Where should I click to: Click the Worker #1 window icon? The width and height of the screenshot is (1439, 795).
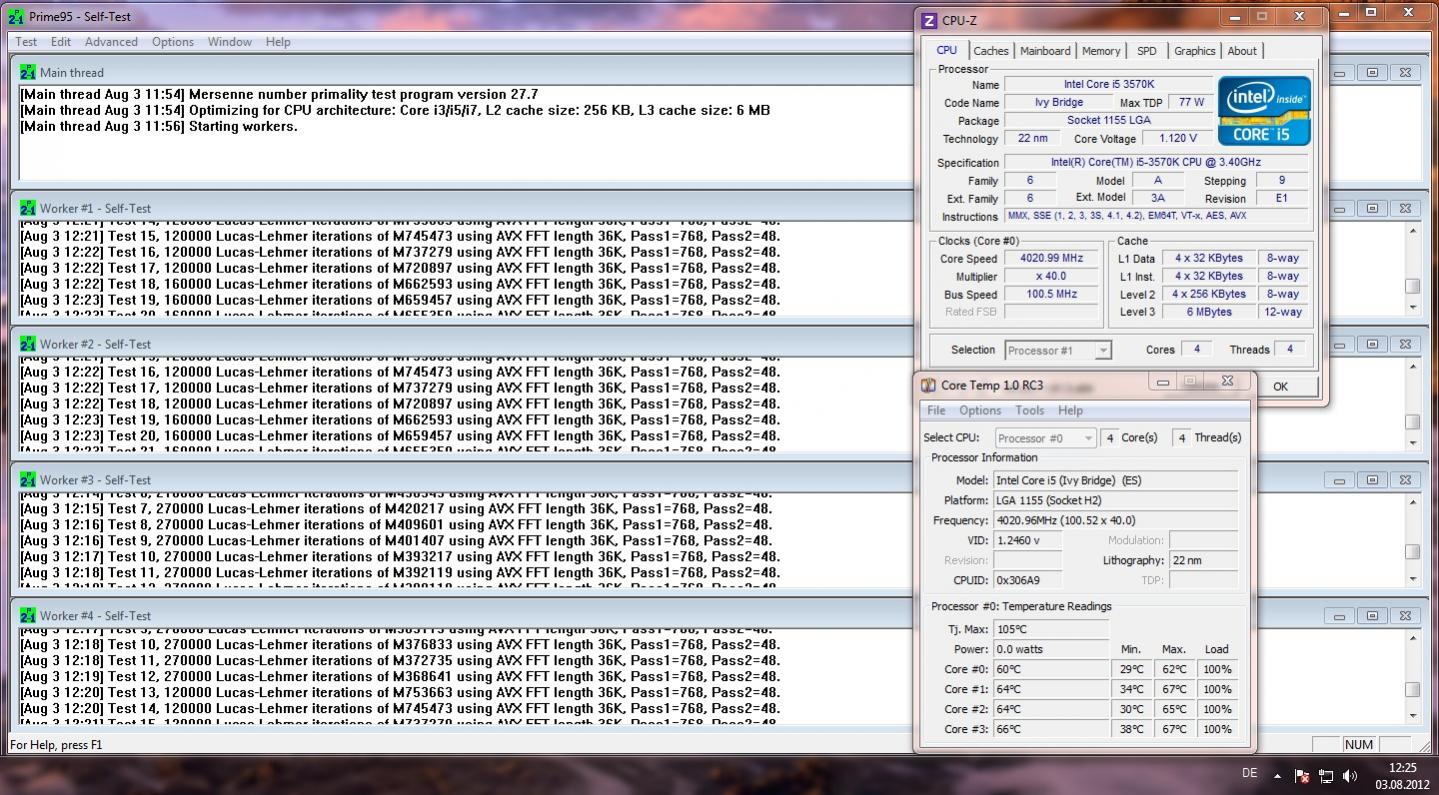(28, 208)
